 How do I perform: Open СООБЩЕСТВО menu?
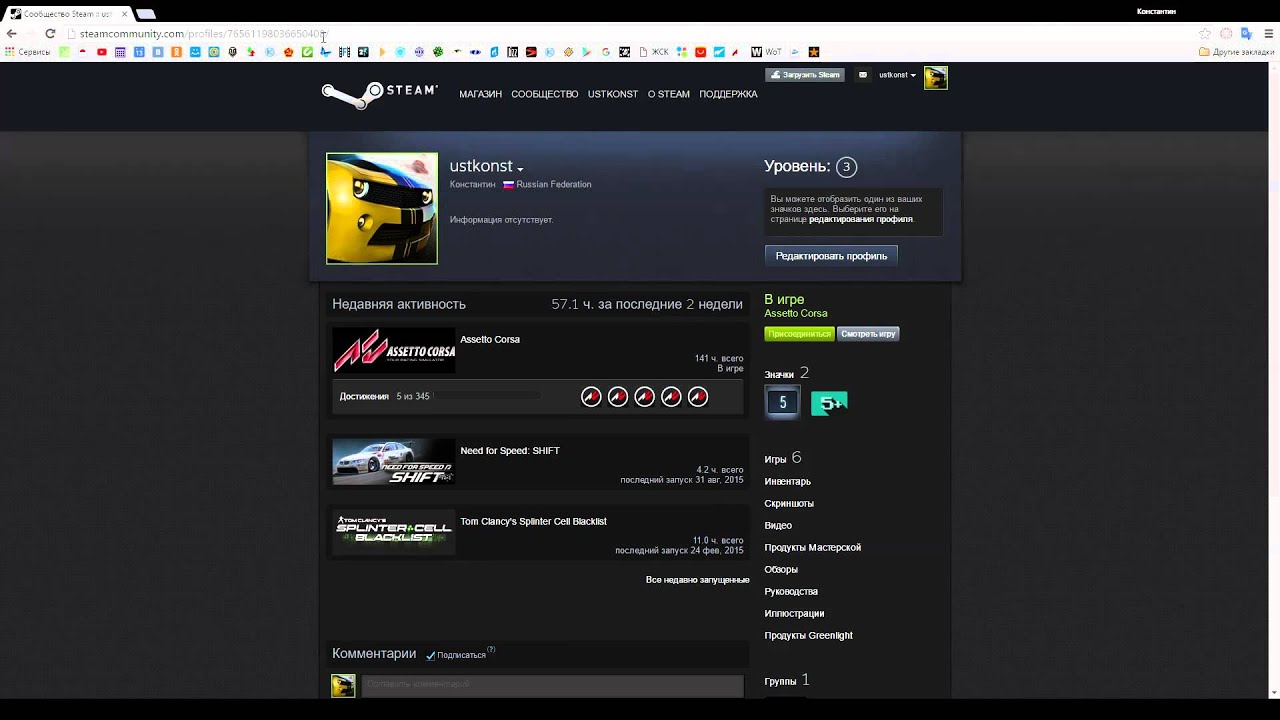click(x=544, y=94)
